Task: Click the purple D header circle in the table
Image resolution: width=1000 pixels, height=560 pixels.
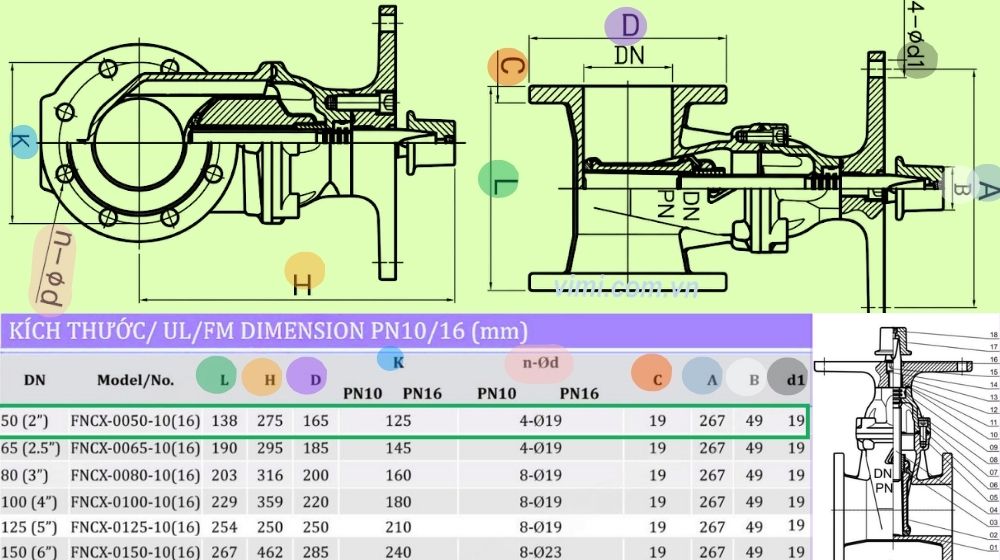Action: pyautogui.click(x=307, y=376)
